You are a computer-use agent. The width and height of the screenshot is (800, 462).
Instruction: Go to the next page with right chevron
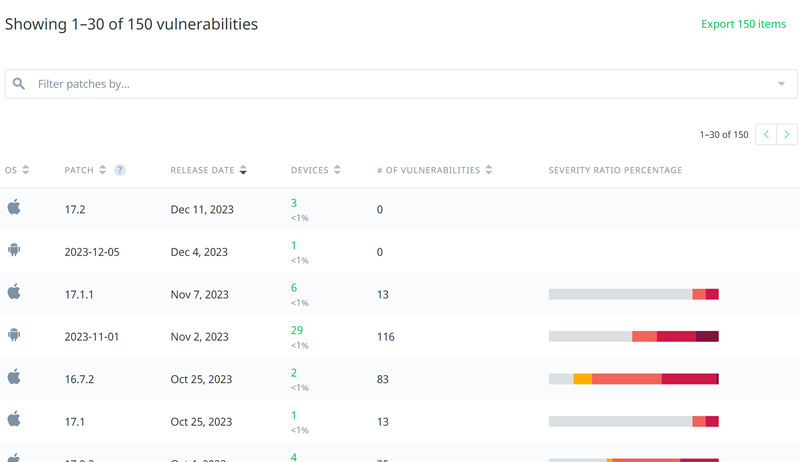pyautogui.click(x=787, y=135)
